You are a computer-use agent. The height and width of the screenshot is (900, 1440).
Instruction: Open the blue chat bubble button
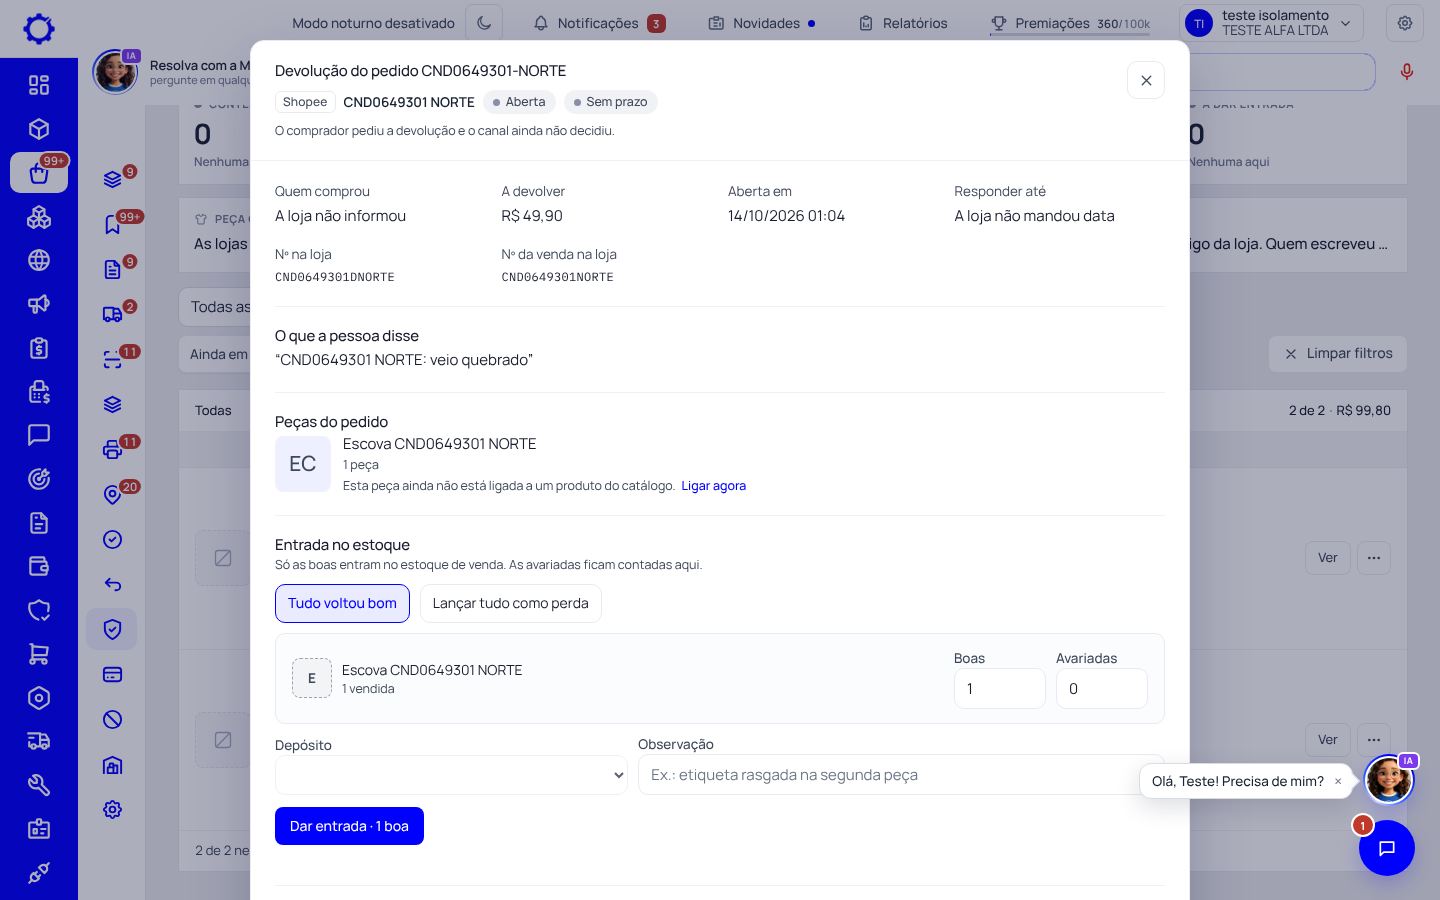(1387, 848)
